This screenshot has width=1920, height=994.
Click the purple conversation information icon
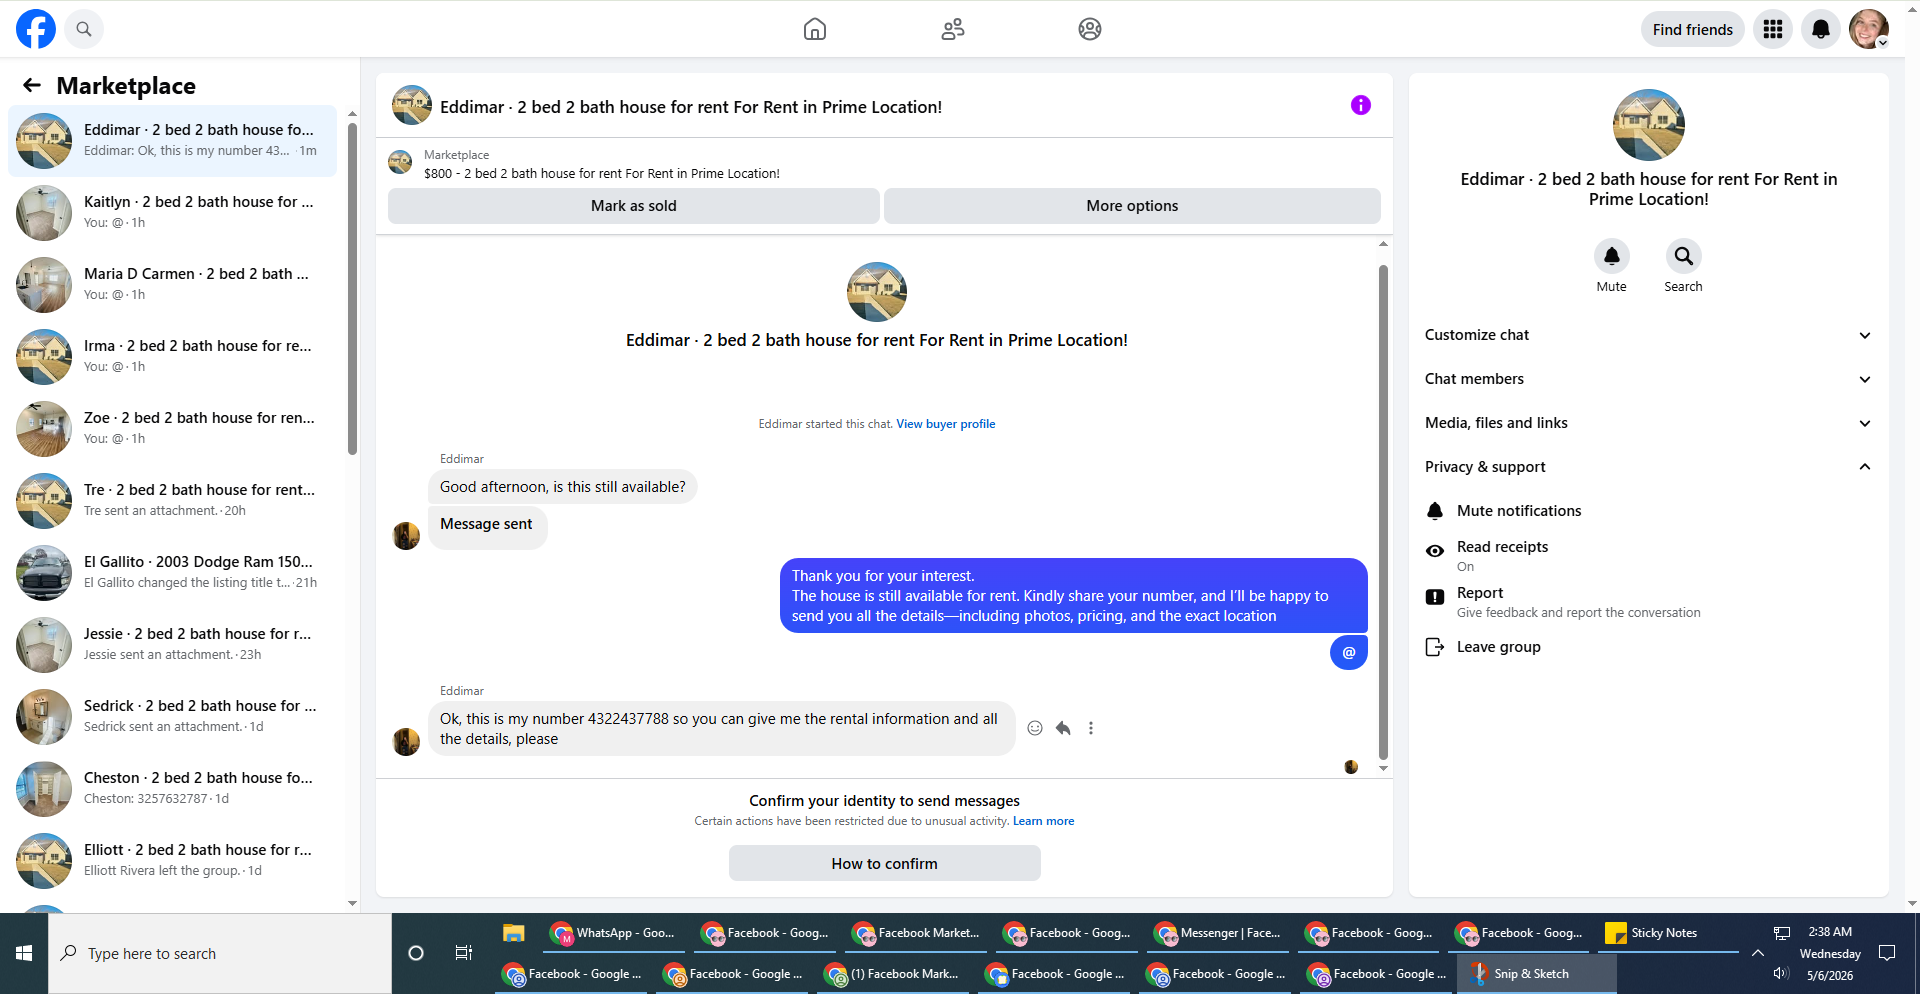[x=1361, y=105]
